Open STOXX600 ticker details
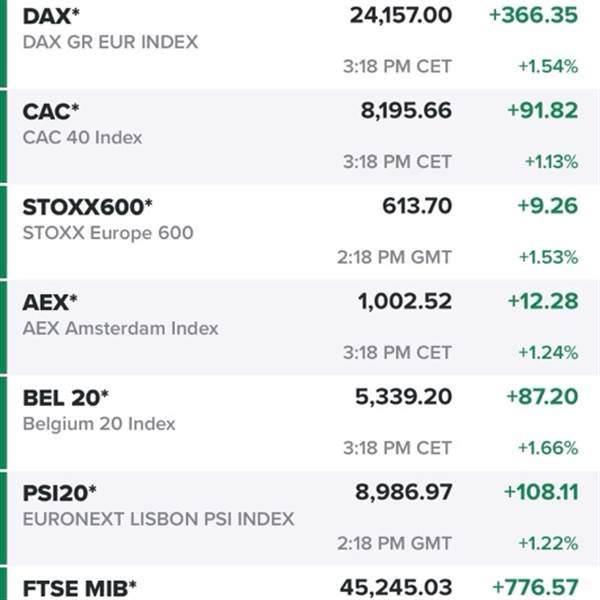The height and width of the screenshot is (600, 600). 87,207
